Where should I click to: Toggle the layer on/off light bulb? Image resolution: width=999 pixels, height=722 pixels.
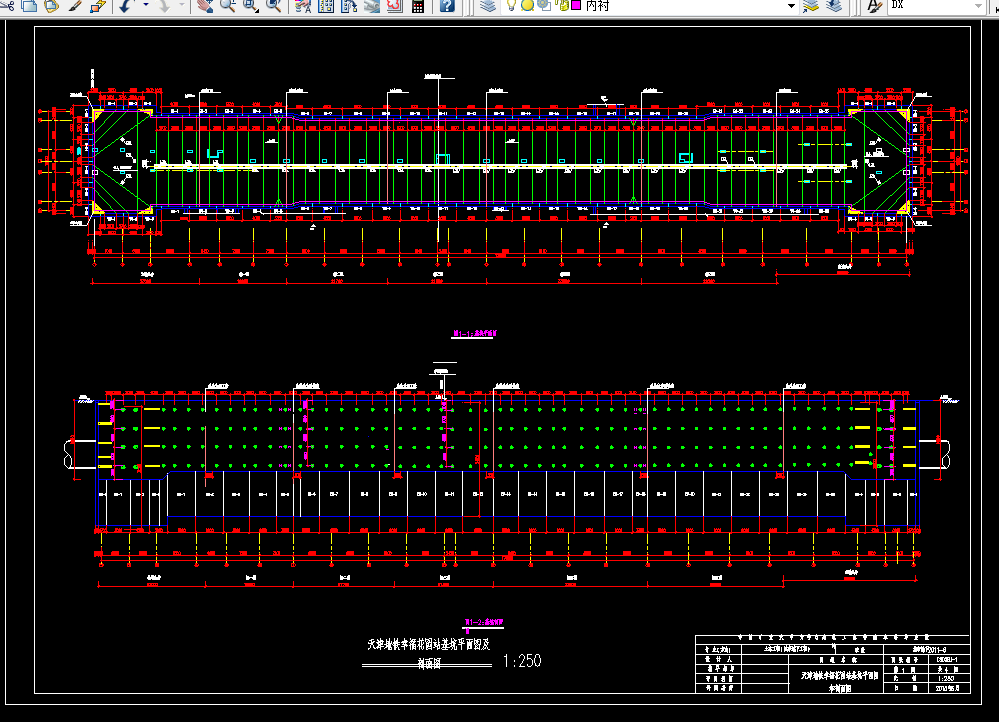click(x=511, y=6)
